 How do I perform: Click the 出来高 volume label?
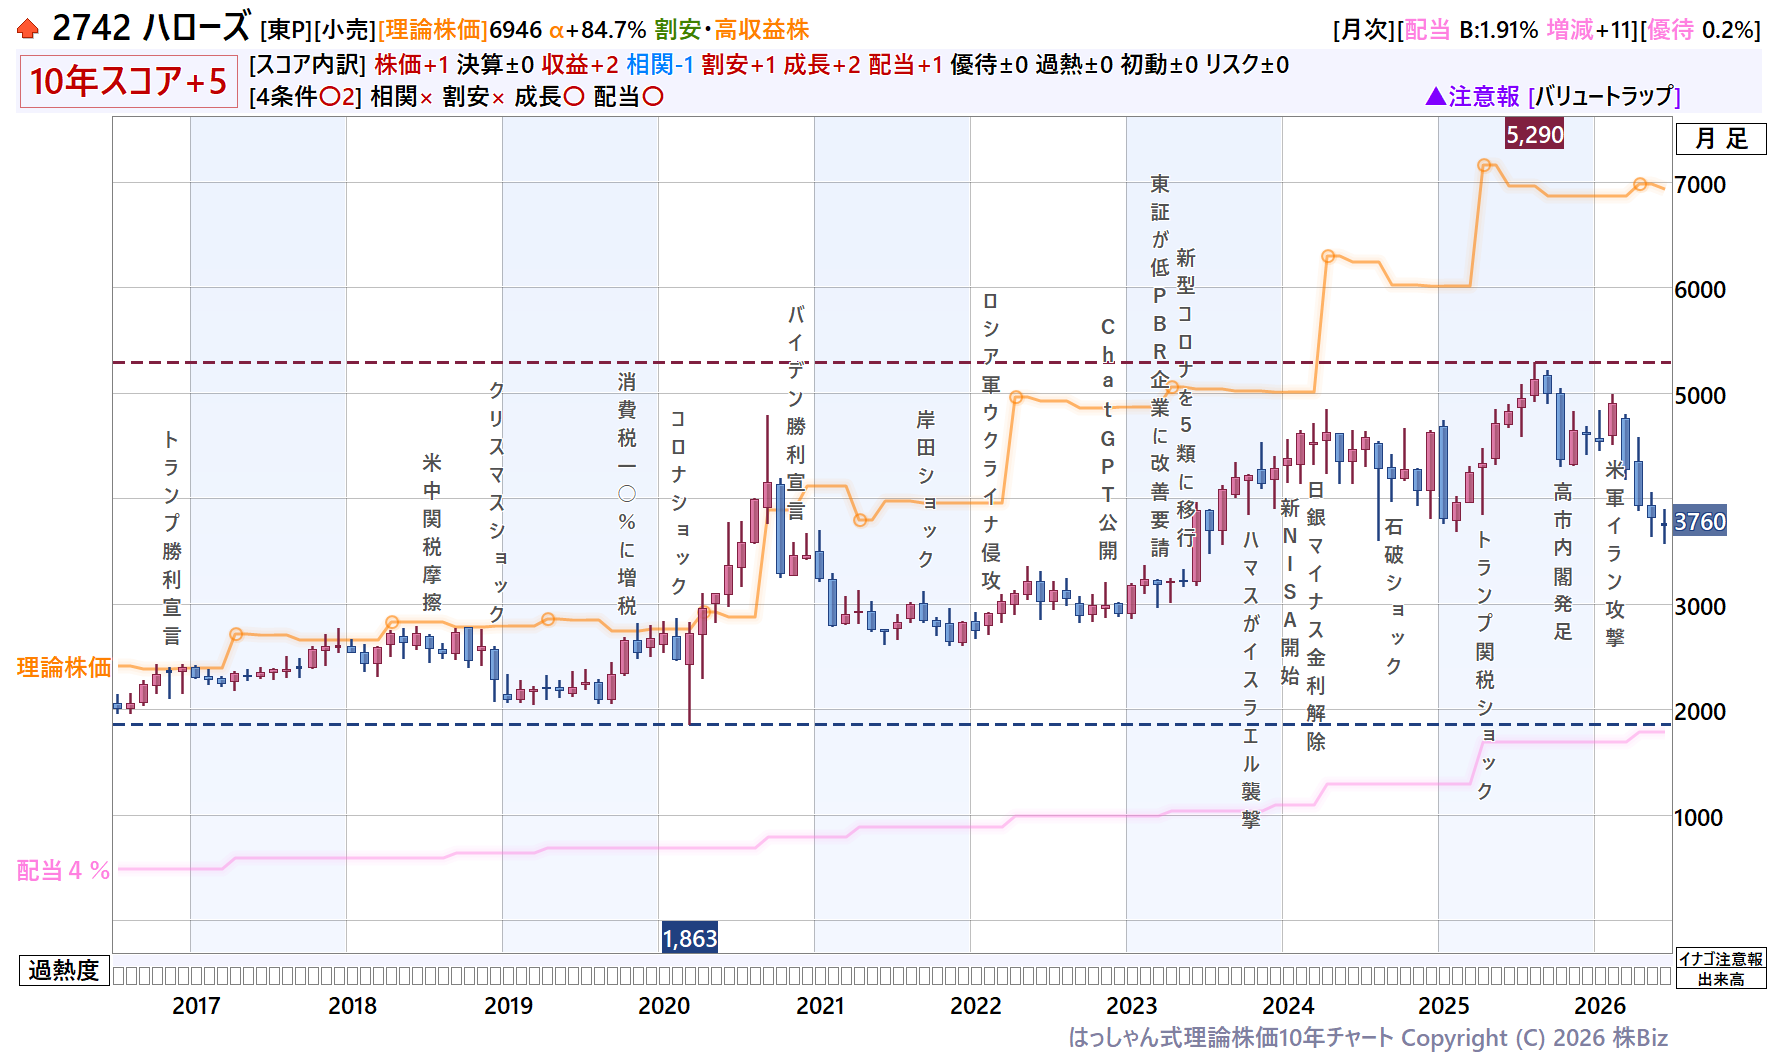(1721, 979)
